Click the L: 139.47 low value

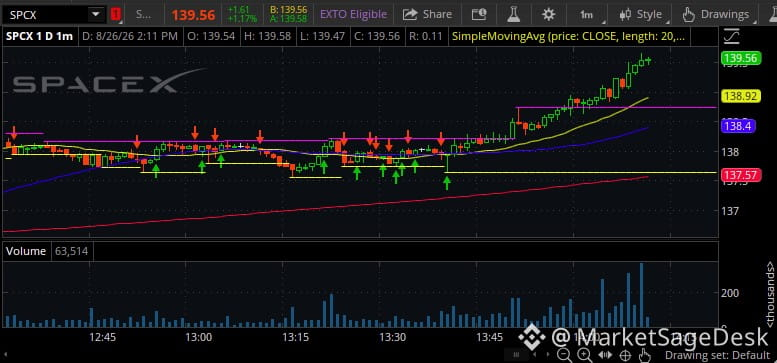point(322,36)
